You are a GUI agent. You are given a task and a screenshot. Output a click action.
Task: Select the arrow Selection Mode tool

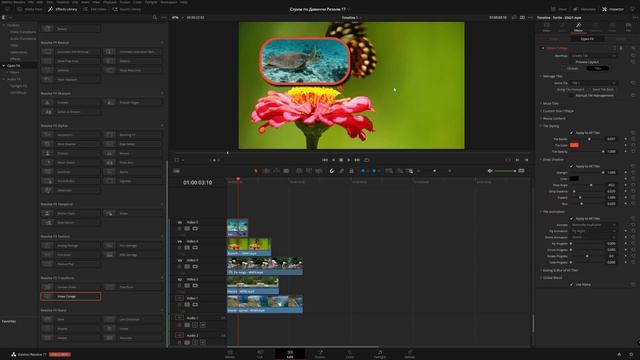(256, 171)
